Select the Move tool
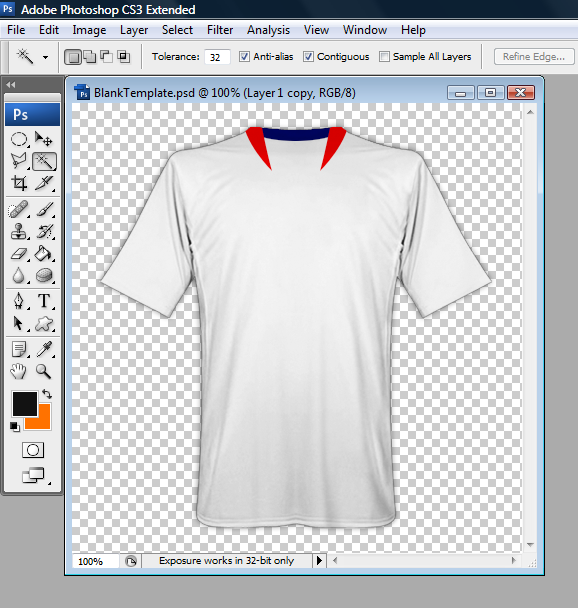This screenshot has width=578, height=608. (x=44, y=139)
